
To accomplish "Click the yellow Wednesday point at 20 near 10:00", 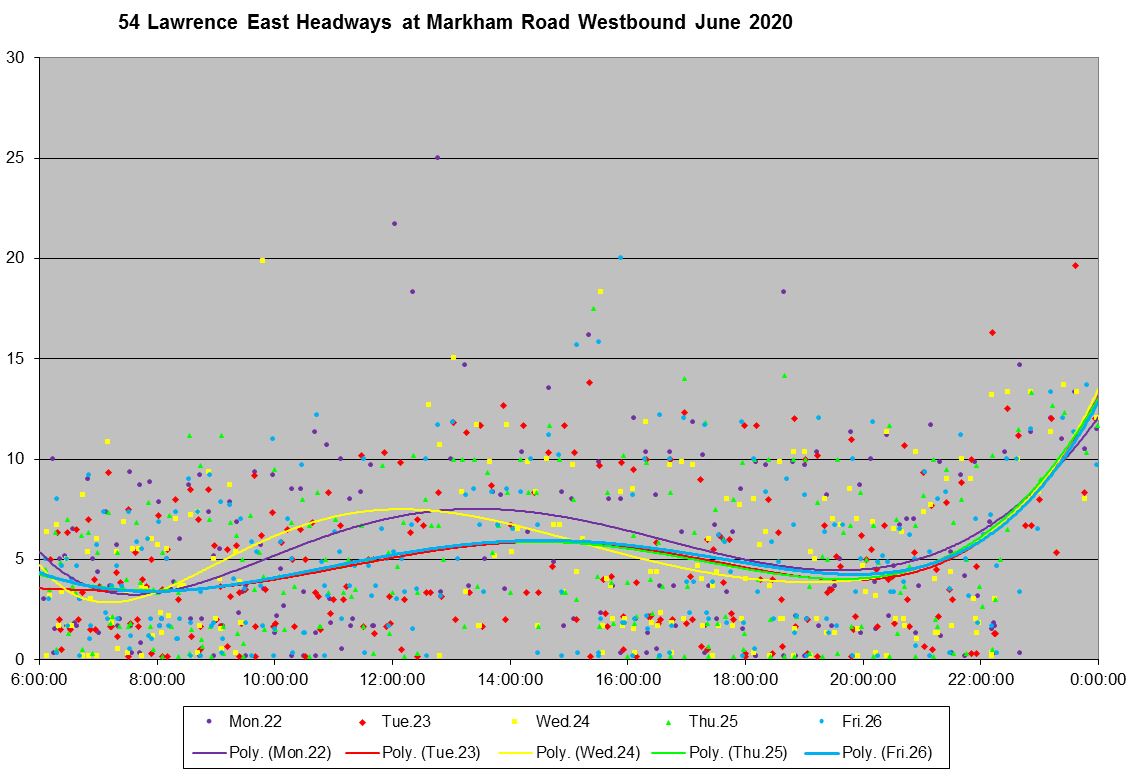I will pos(262,260).
